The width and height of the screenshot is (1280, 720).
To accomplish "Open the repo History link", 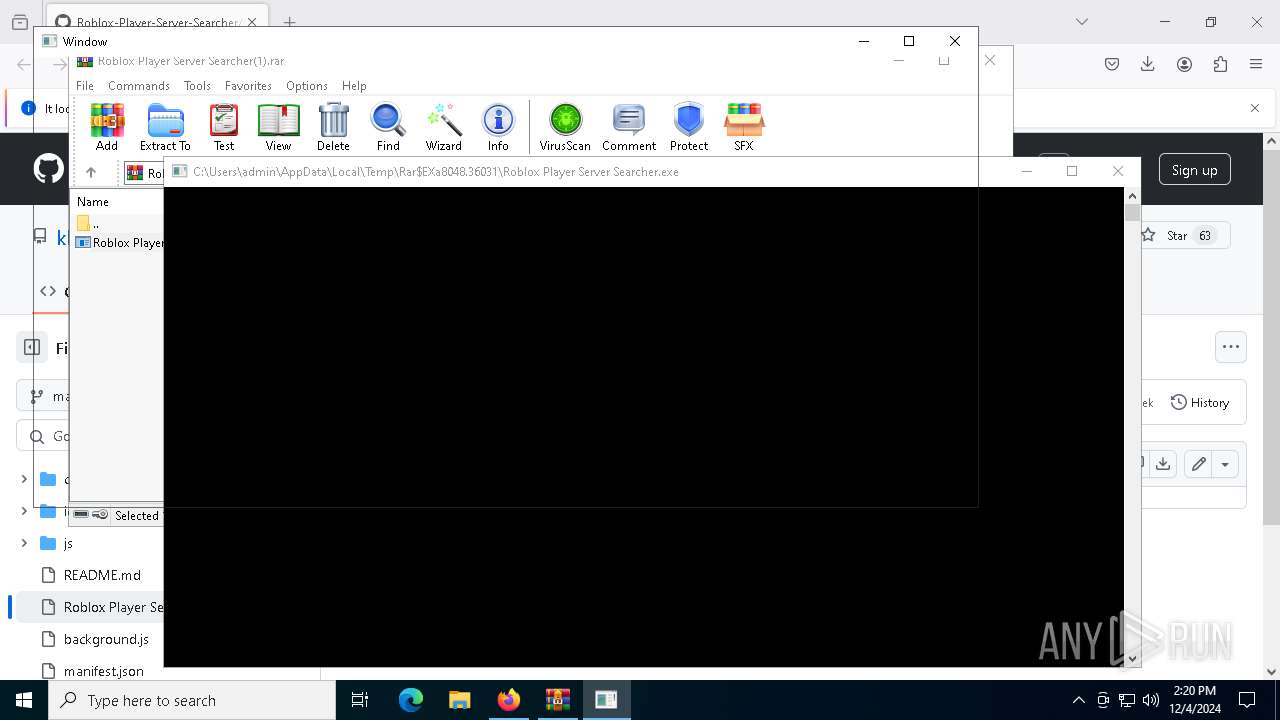I will [1200, 403].
